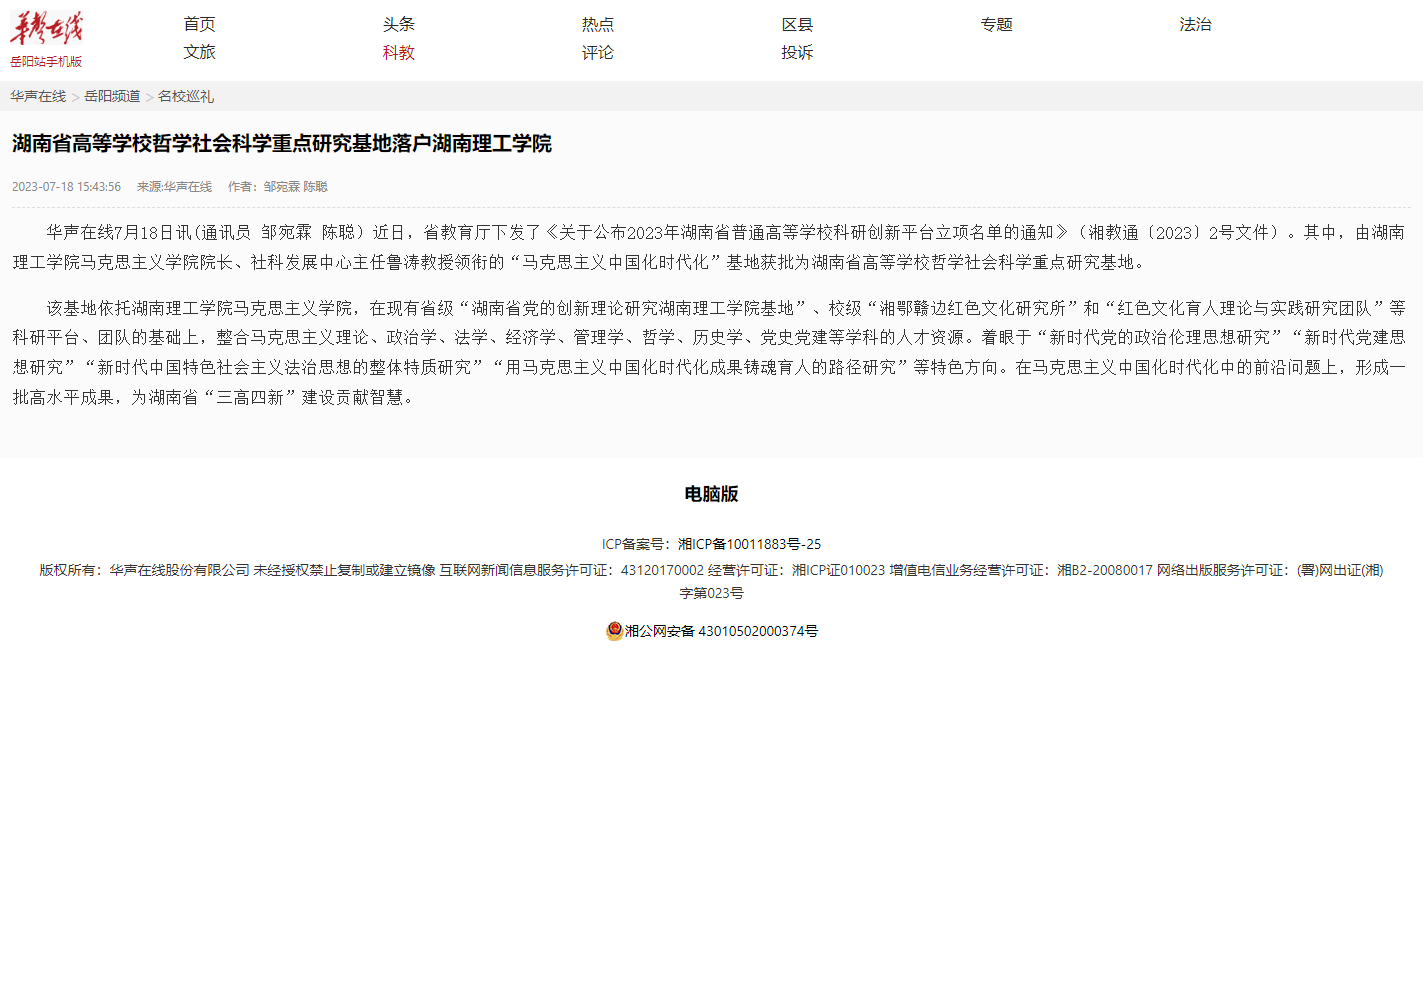
Task: Open the 投诉 navigation link
Action: coord(797,52)
